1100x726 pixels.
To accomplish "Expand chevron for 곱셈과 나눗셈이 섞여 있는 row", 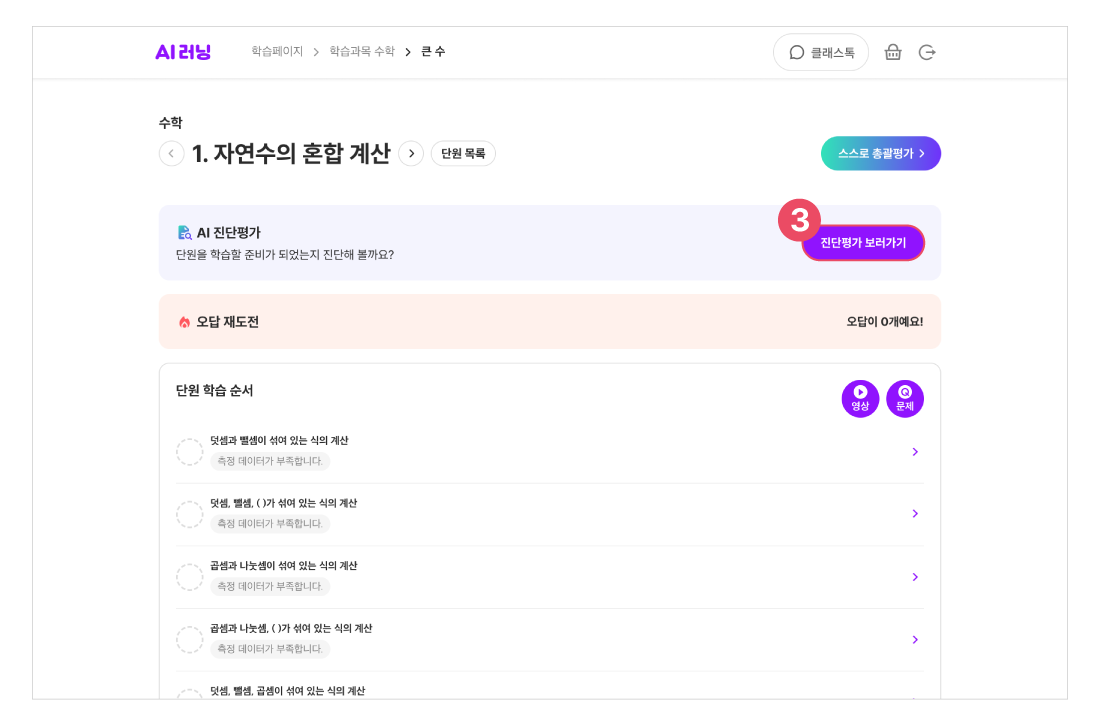I will click(915, 577).
